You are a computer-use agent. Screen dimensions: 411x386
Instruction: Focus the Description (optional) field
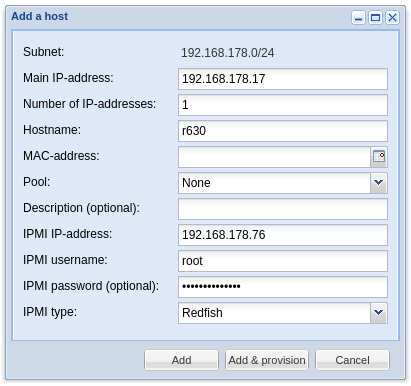[283, 209]
